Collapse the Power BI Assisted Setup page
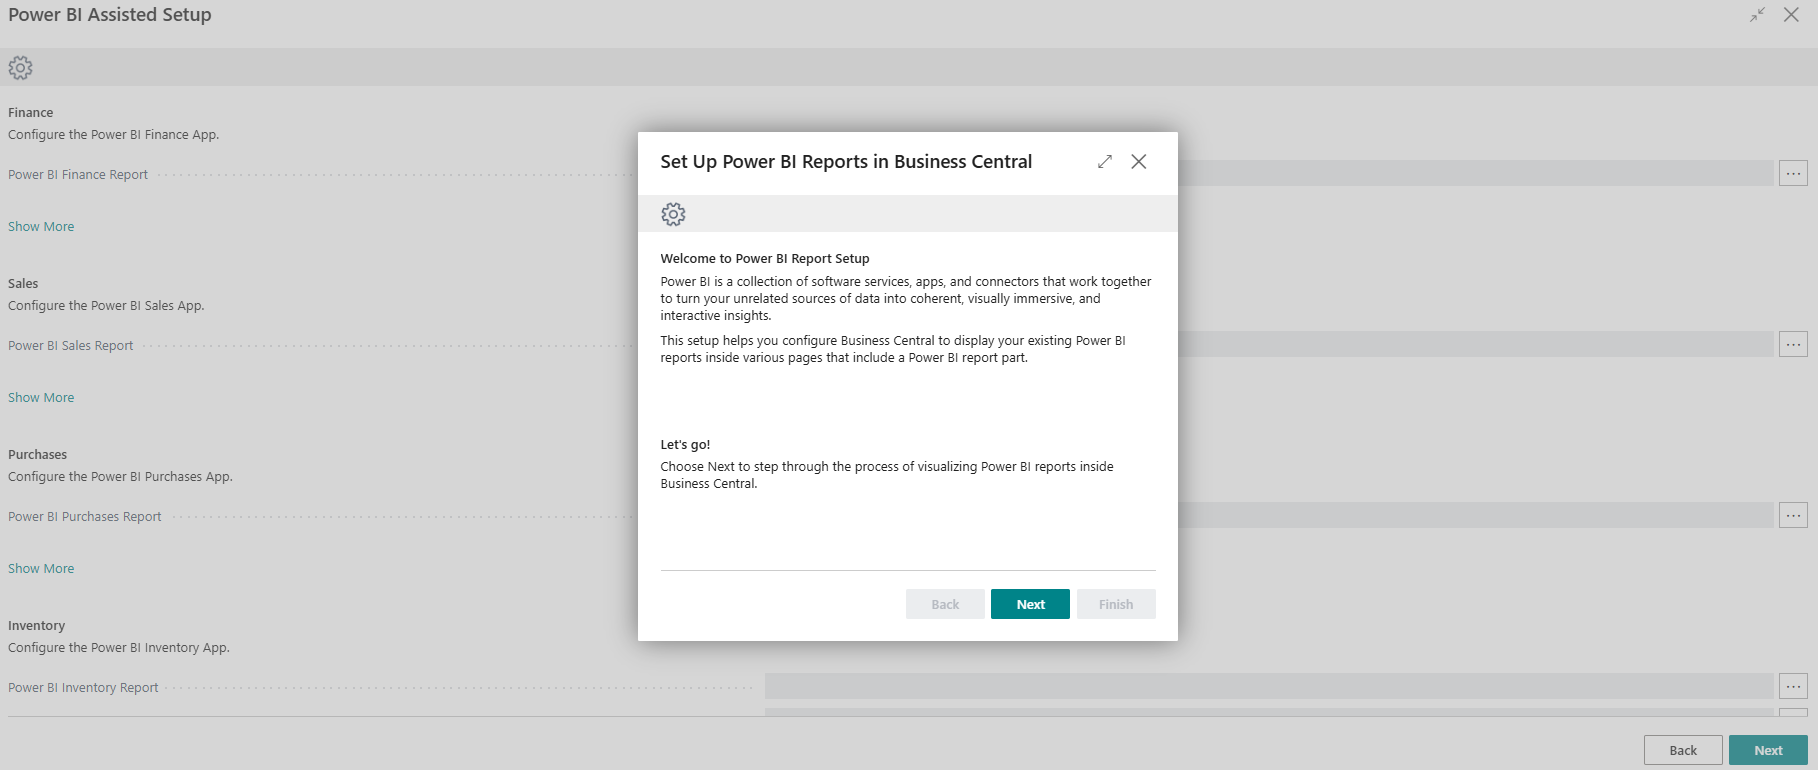This screenshot has height=770, width=1818. click(1757, 15)
